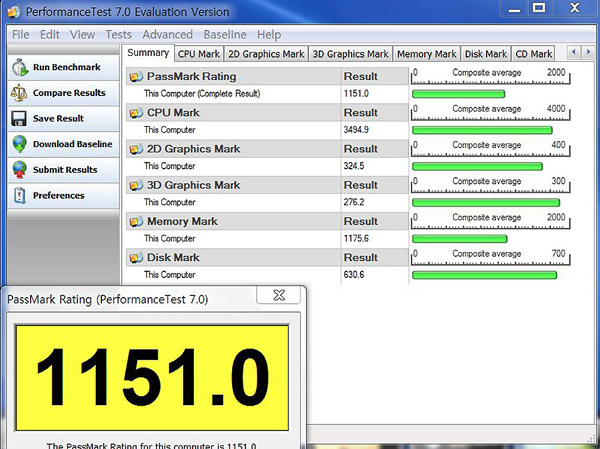Click the CPU Mark composite average scale
Image resolution: width=600 pixels, height=449 pixels.
(x=491, y=113)
